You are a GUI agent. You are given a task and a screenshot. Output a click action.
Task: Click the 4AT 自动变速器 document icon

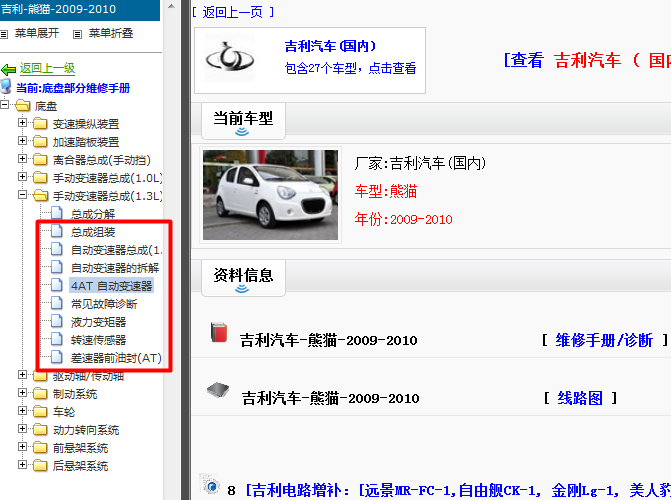[x=56, y=285]
